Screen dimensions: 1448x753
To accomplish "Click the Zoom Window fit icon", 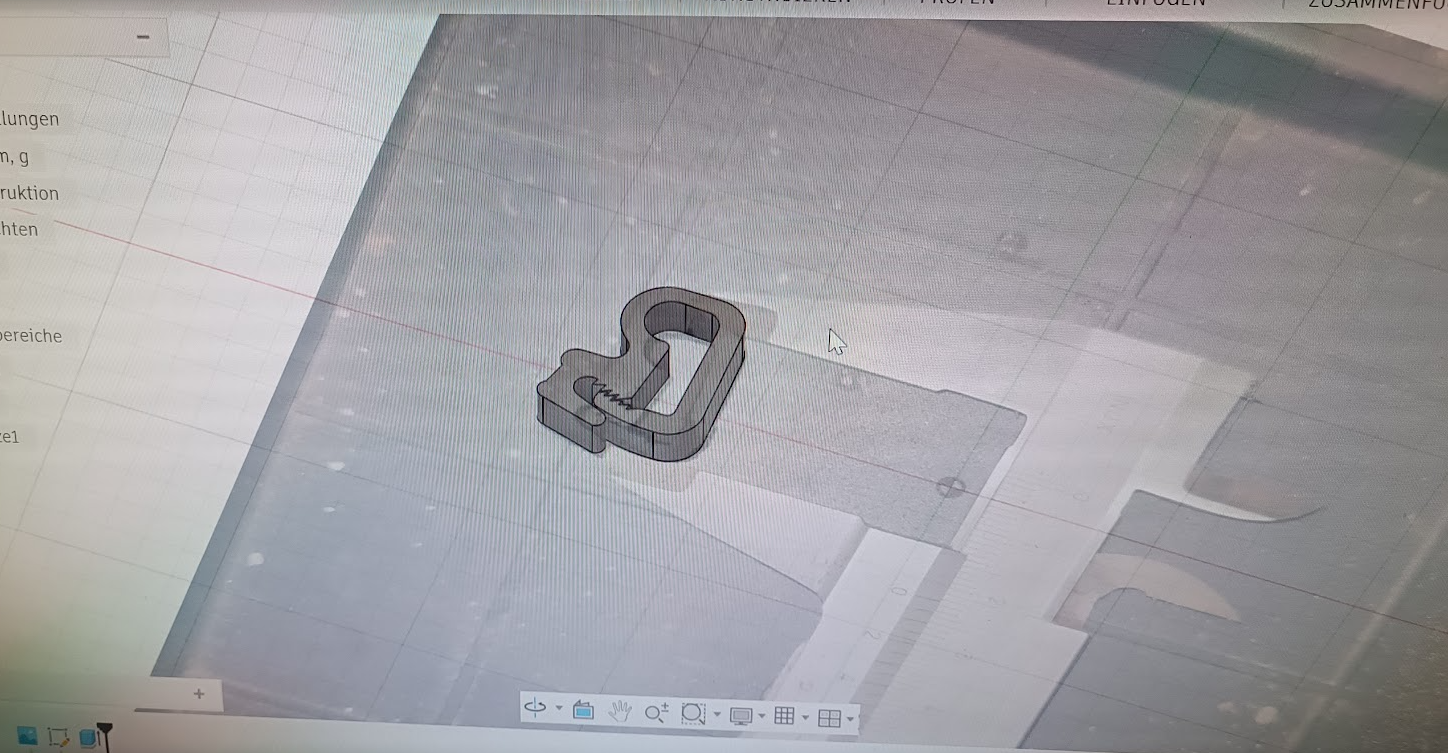I will pyautogui.click(x=693, y=714).
